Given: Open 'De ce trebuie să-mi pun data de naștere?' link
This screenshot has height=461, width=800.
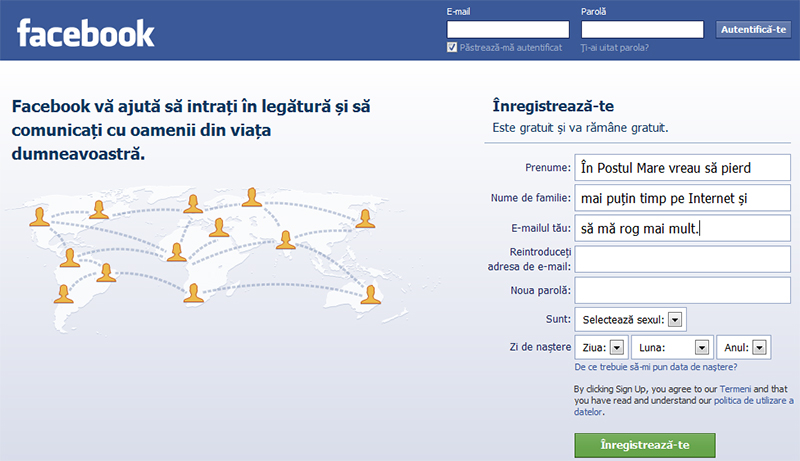Looking at the screenshot, I should click(x=656, y=367).
